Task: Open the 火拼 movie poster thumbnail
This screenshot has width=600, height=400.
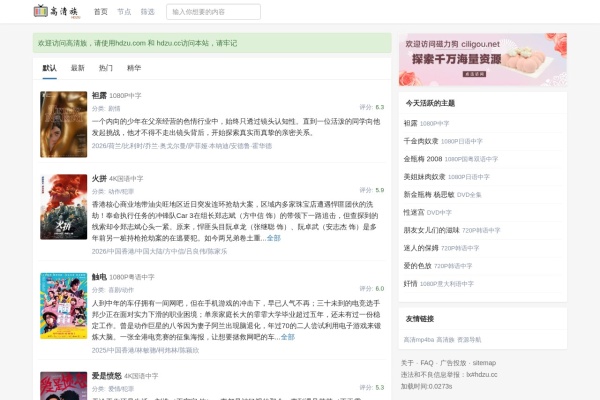Action: (x=64, y=207)
